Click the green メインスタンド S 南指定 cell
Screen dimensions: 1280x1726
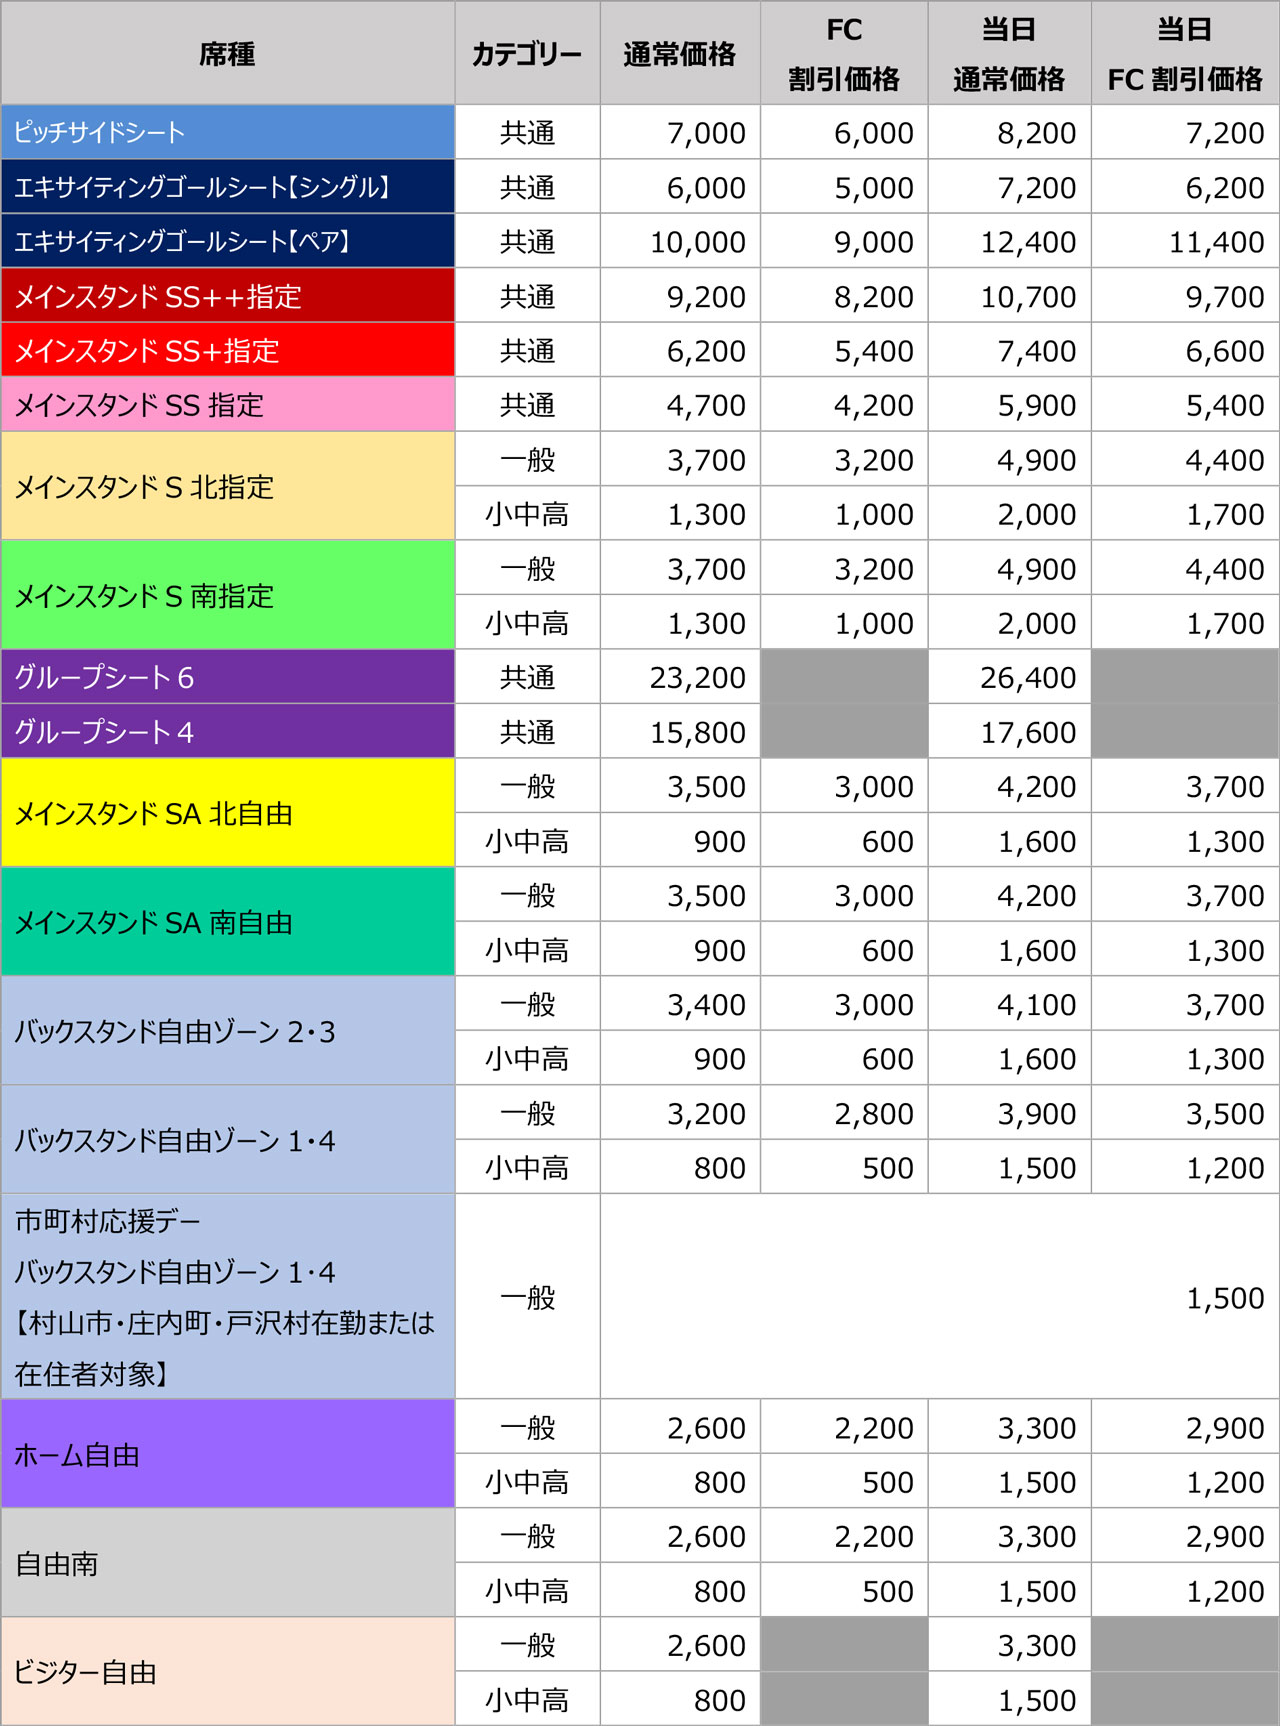click(227, 596)
